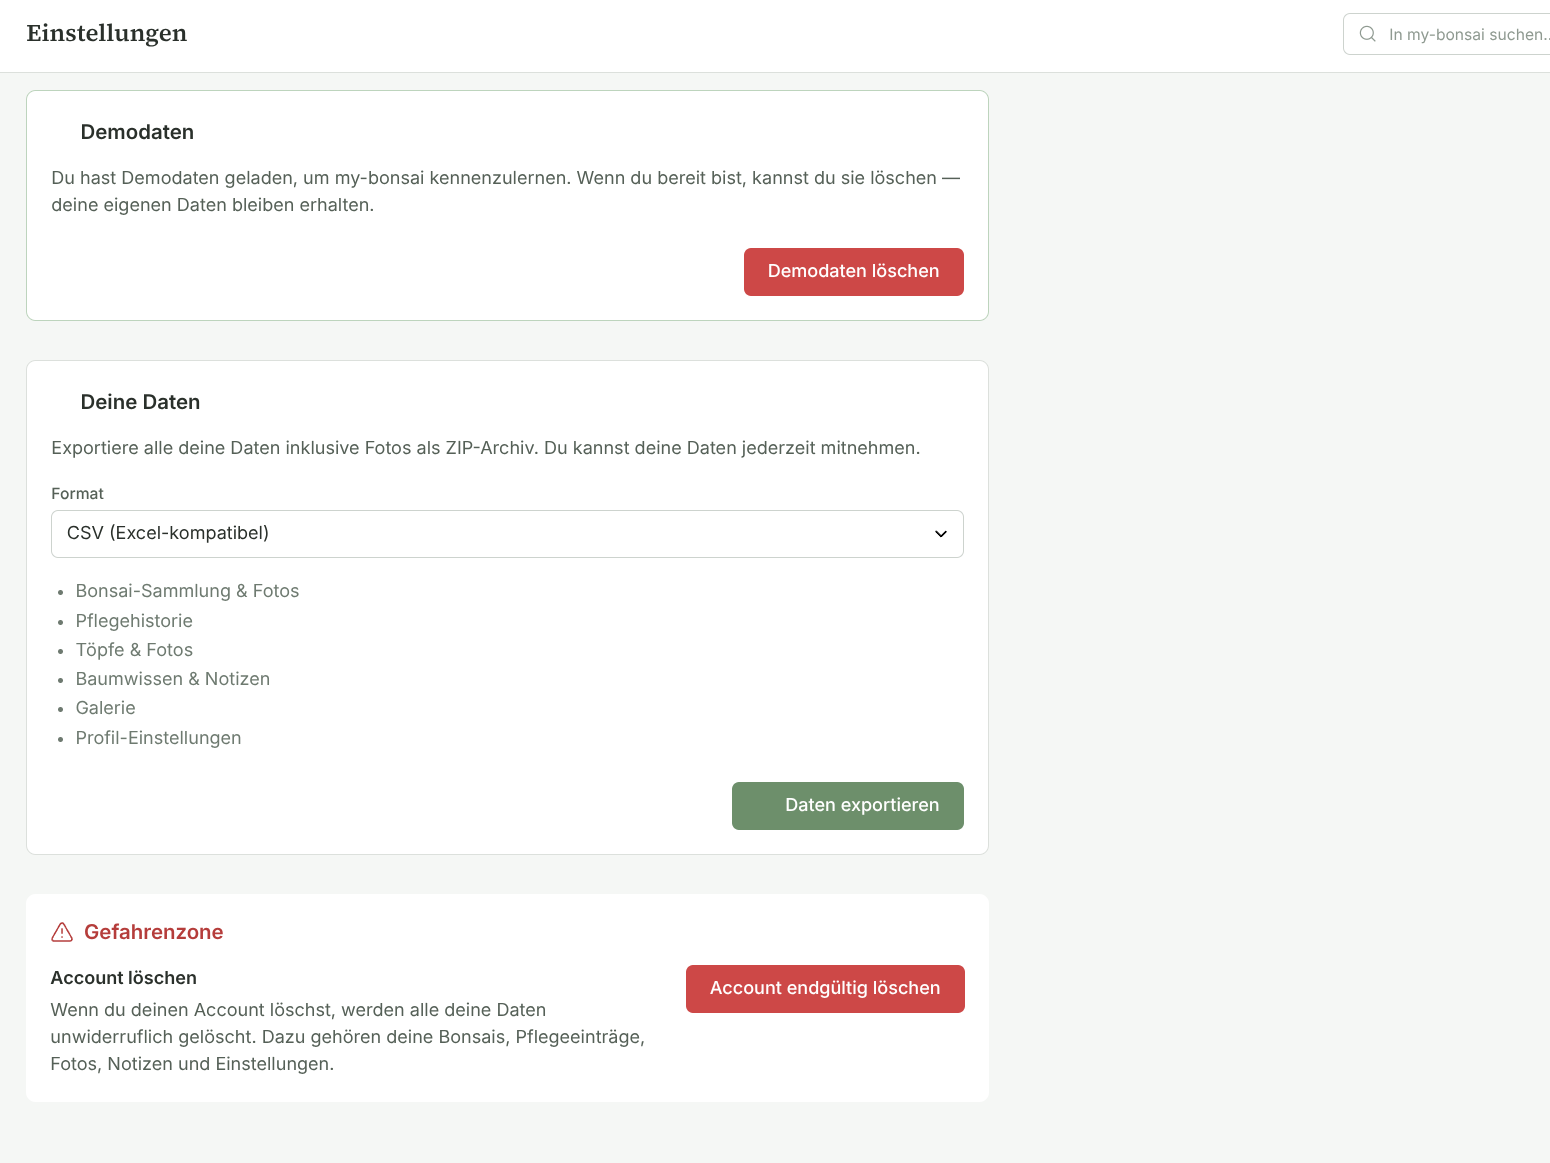Click the Deine Daten heading
Screen dimensions: 1550x1163
point(140,401)
